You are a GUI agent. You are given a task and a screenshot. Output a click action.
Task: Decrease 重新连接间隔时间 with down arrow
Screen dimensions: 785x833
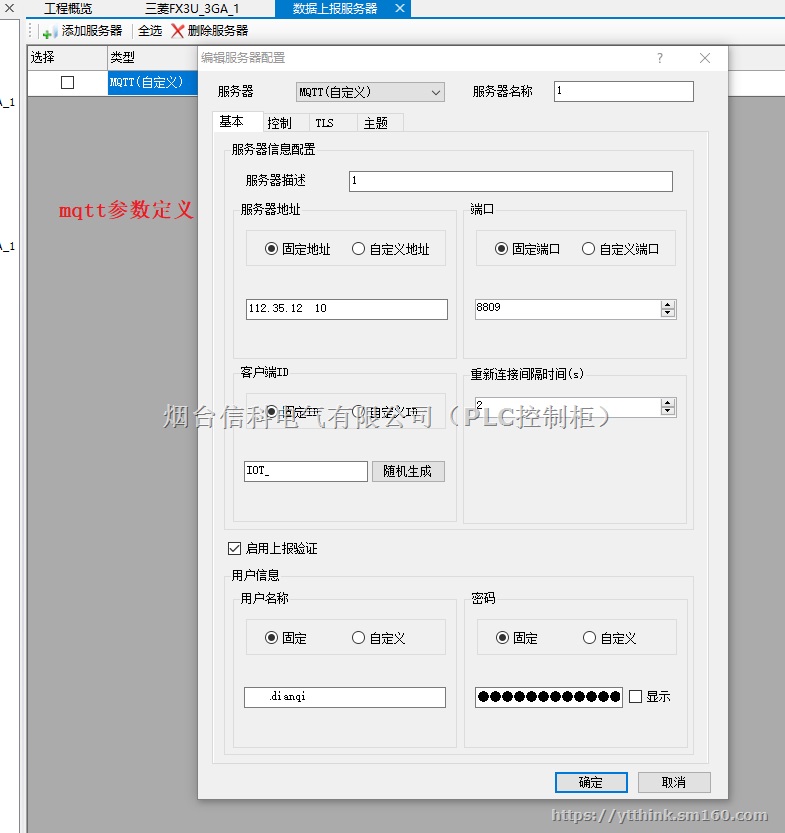click(668, 411)
